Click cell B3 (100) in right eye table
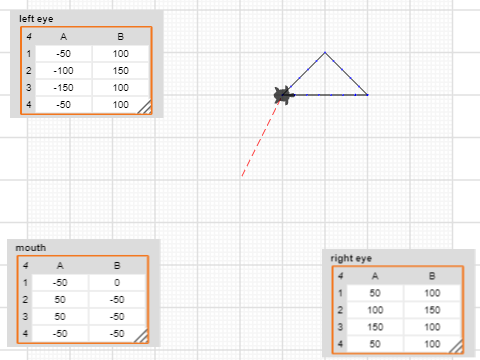Viewport: 480px width, 360px height. (432, 327)
